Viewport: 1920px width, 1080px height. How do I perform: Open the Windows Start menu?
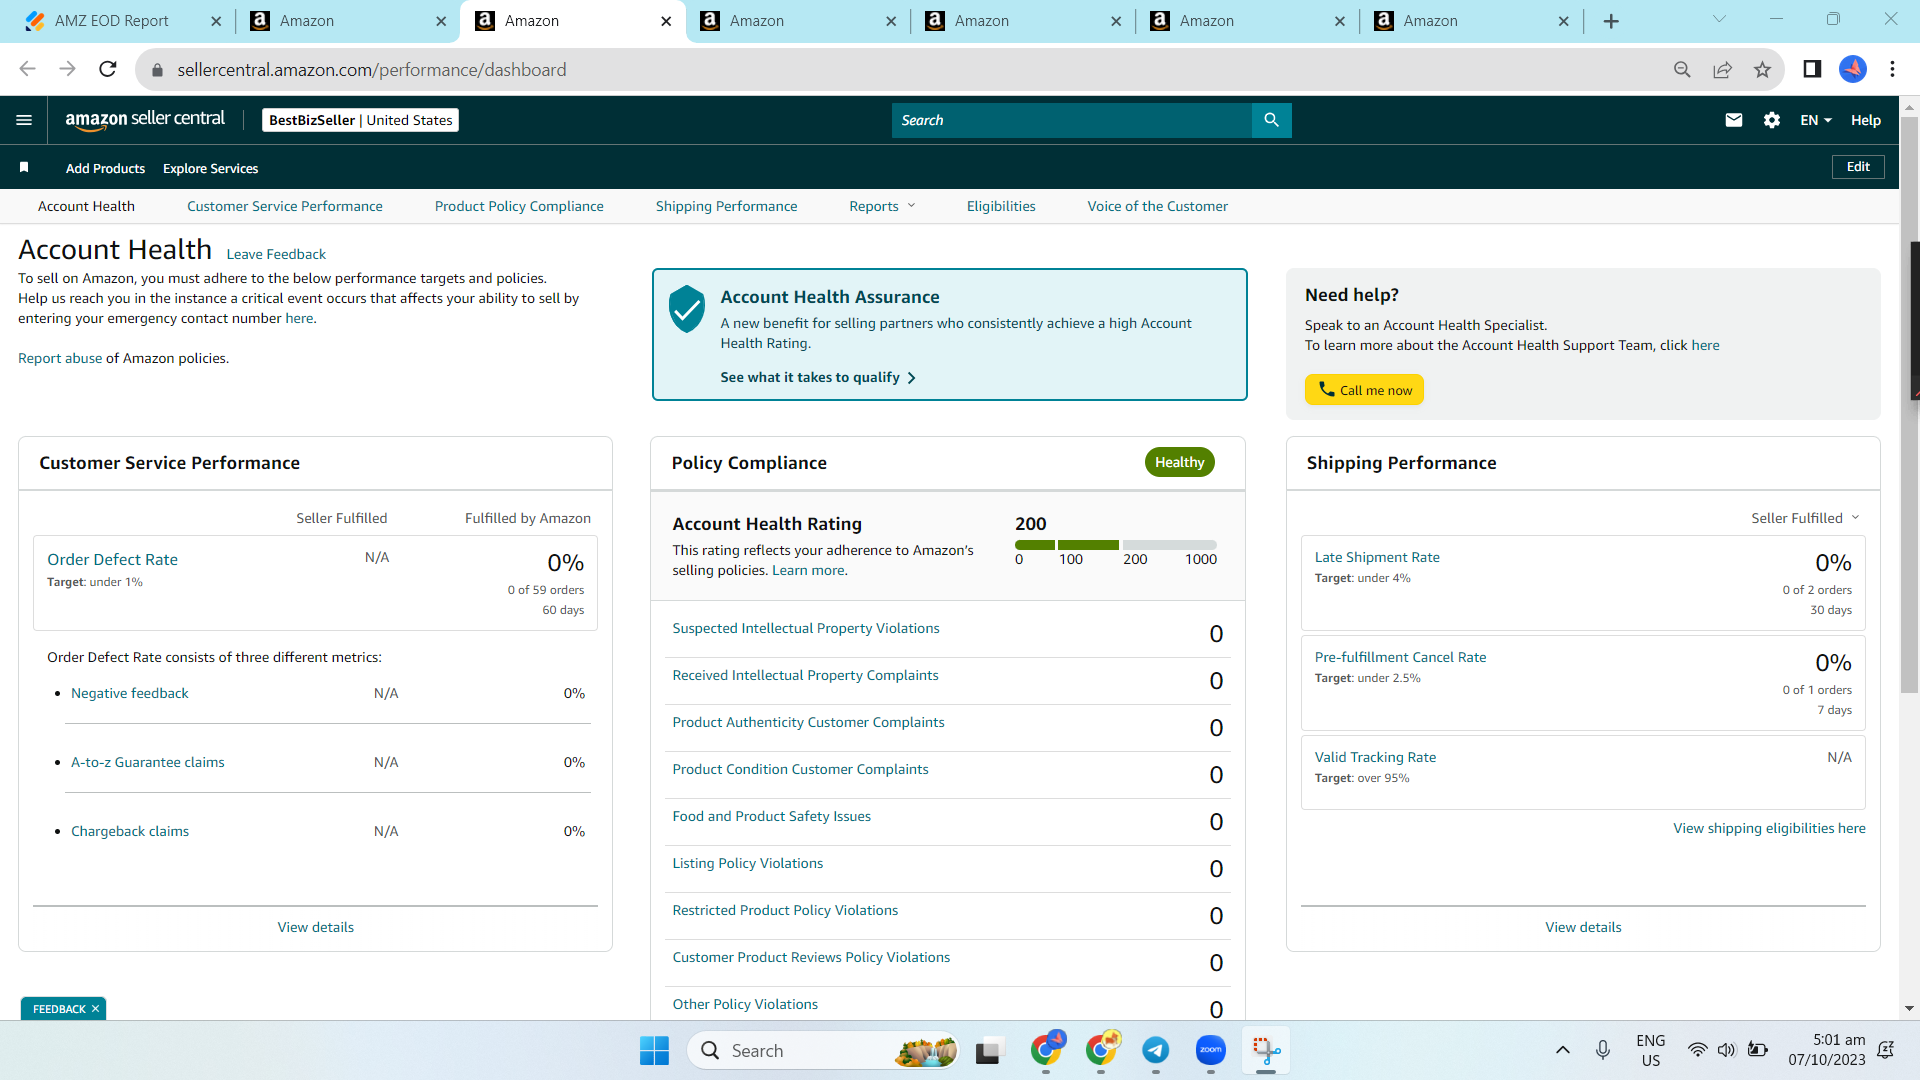tap(654, 1050)
